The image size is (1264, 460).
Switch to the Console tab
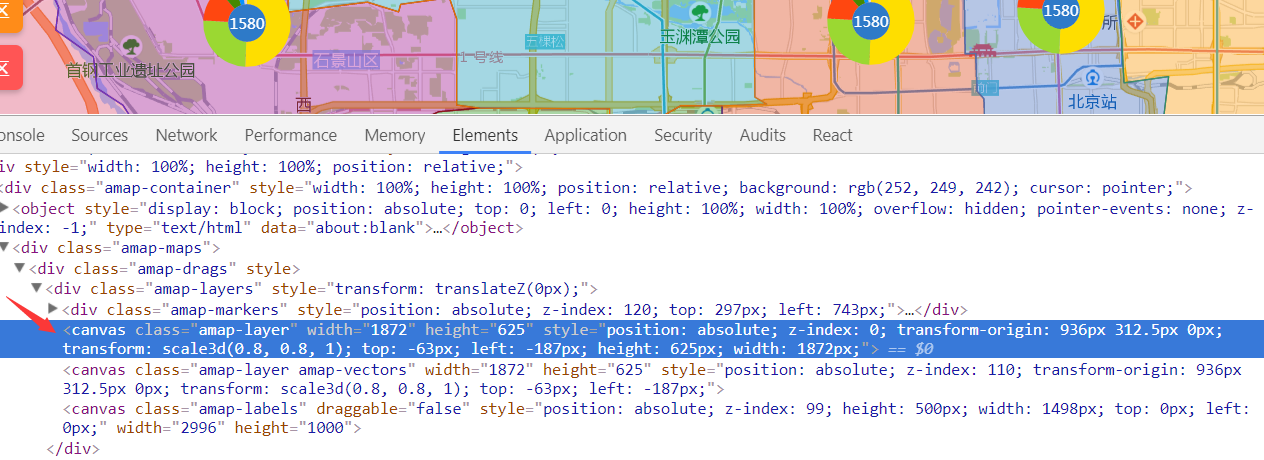pos(20,135)
